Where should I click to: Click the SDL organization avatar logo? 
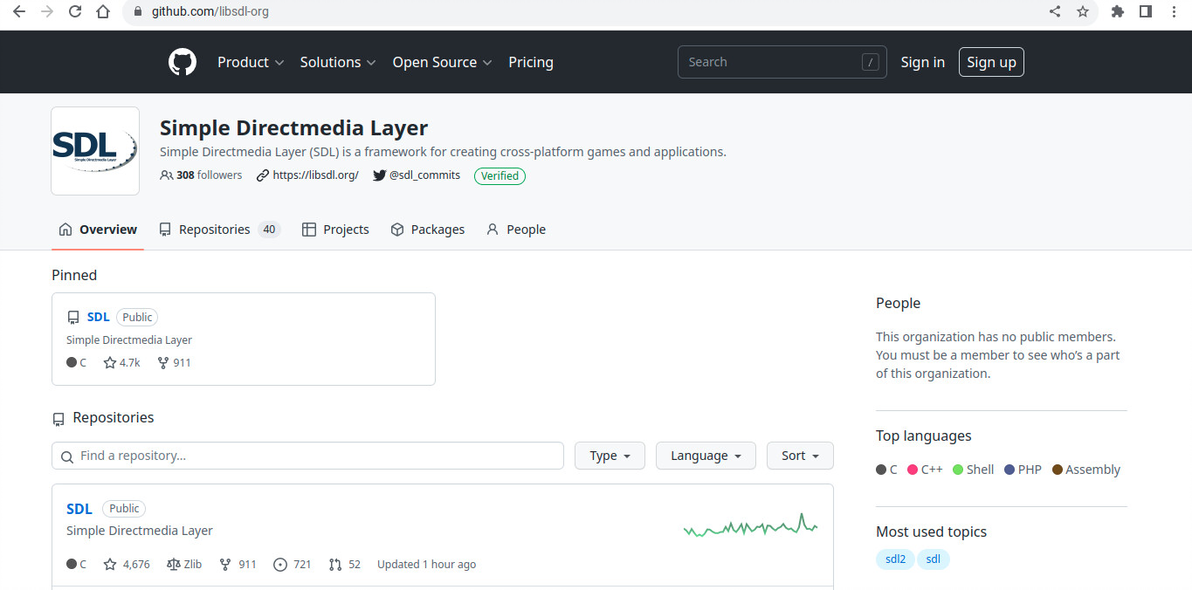[95, 151]
